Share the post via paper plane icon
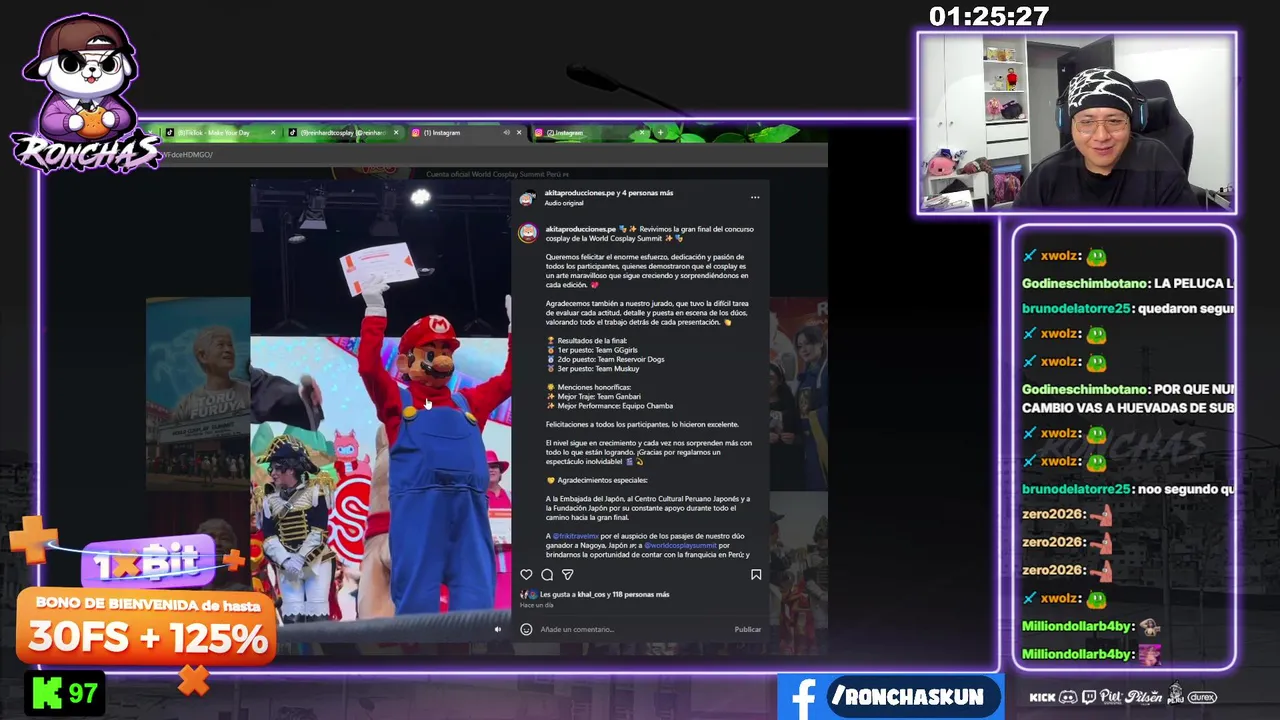This screenshot has width=1280, height=720. coord(568,575)
